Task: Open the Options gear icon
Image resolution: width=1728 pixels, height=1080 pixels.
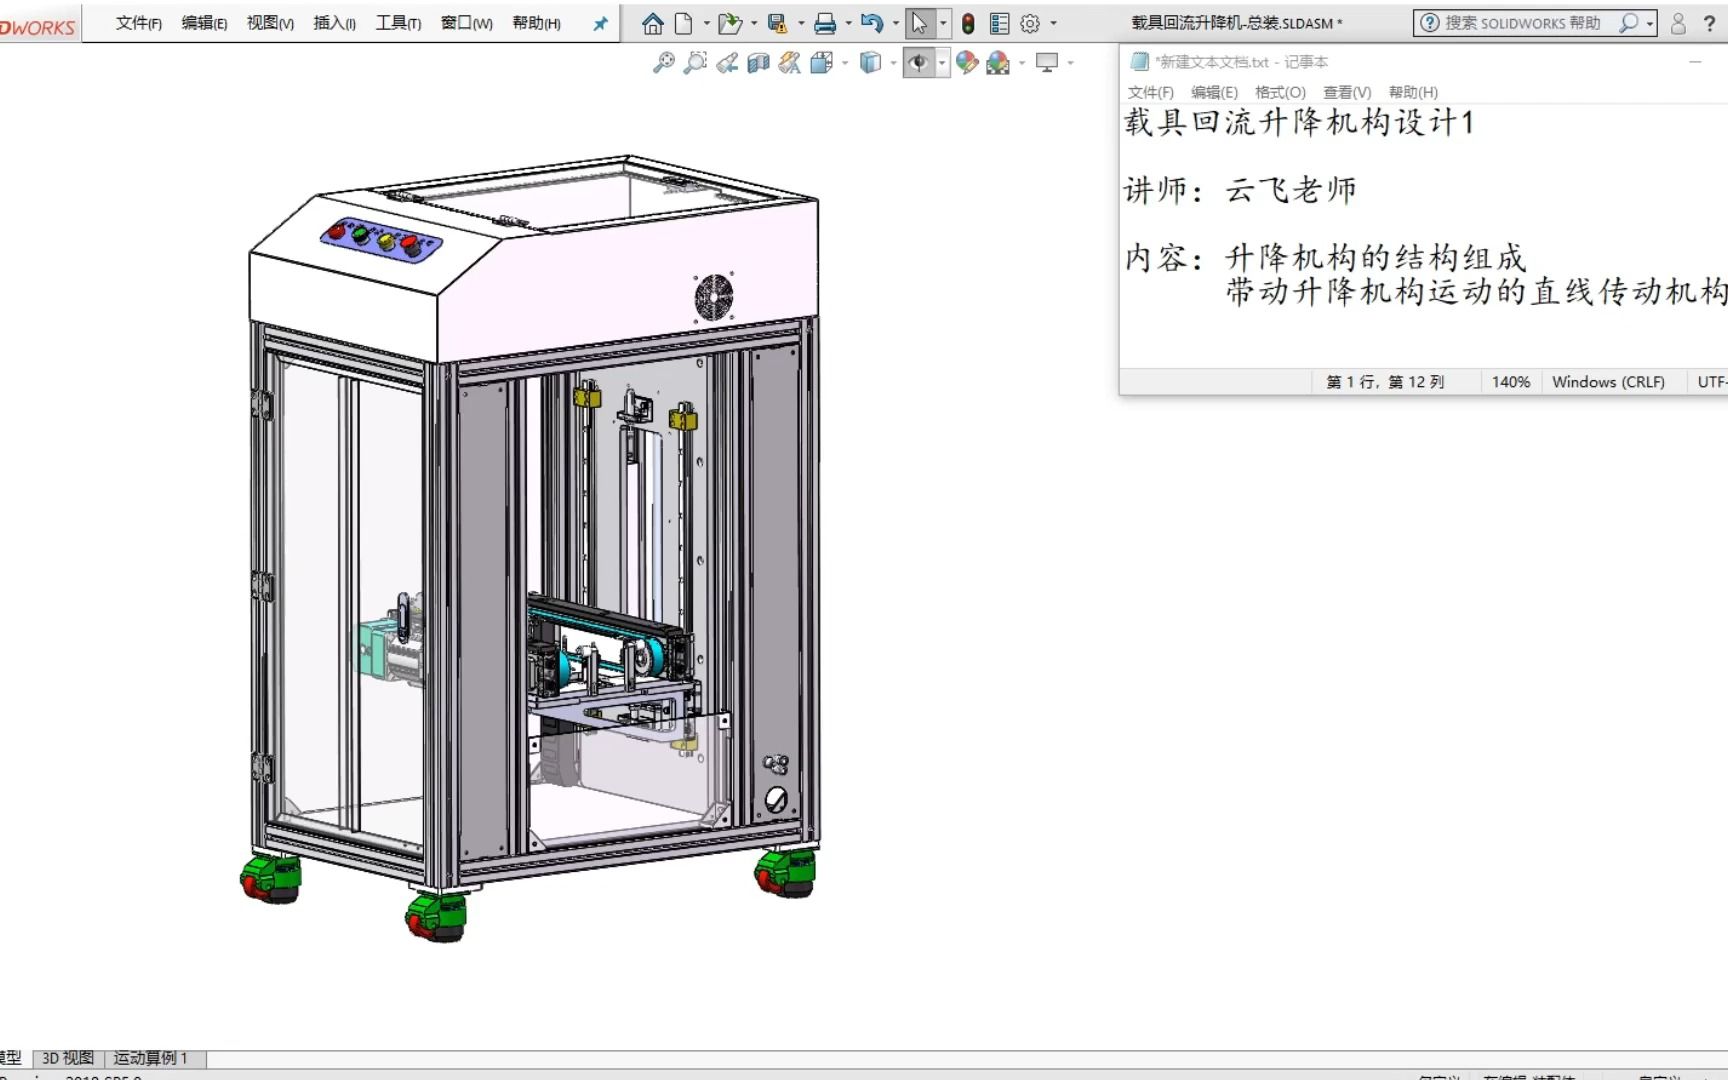Action: click(x=1030, y=23)
